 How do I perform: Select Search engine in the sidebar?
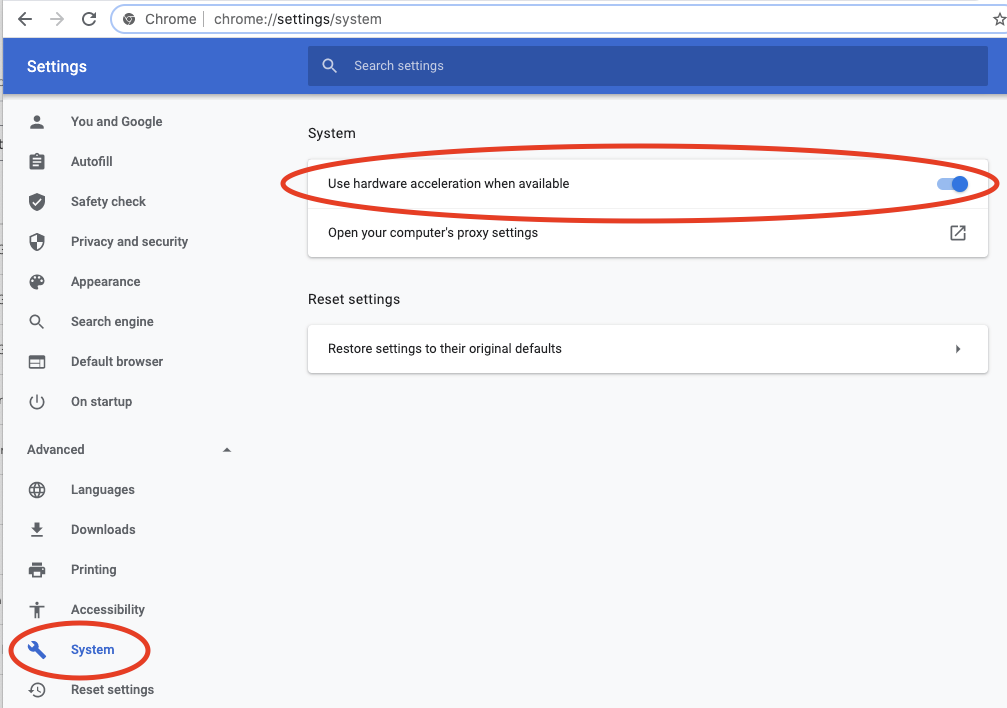(112, 321)
